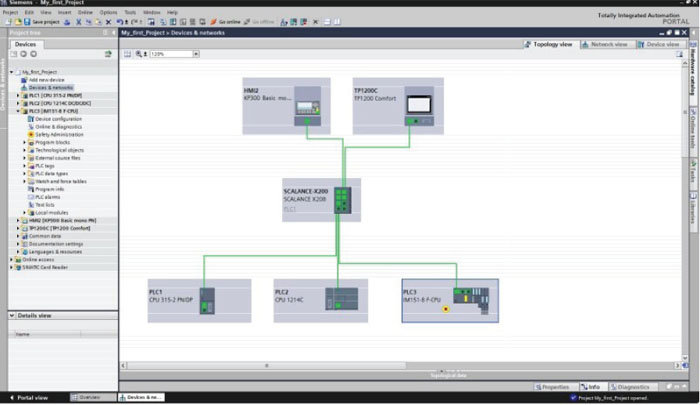Click the horizontal scrollbar in topology view
This screenshot has height=405, width=700.
pyautogui.click(x=267, y=365)
